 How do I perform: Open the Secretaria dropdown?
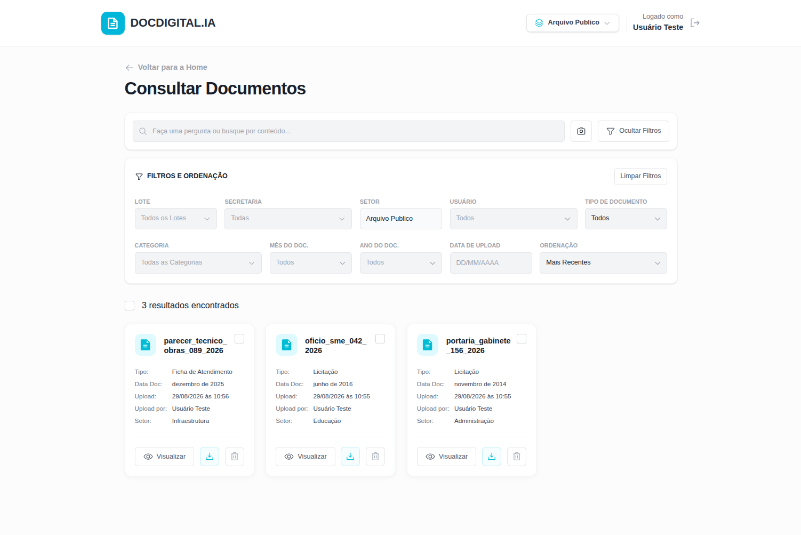coord(288,219)
